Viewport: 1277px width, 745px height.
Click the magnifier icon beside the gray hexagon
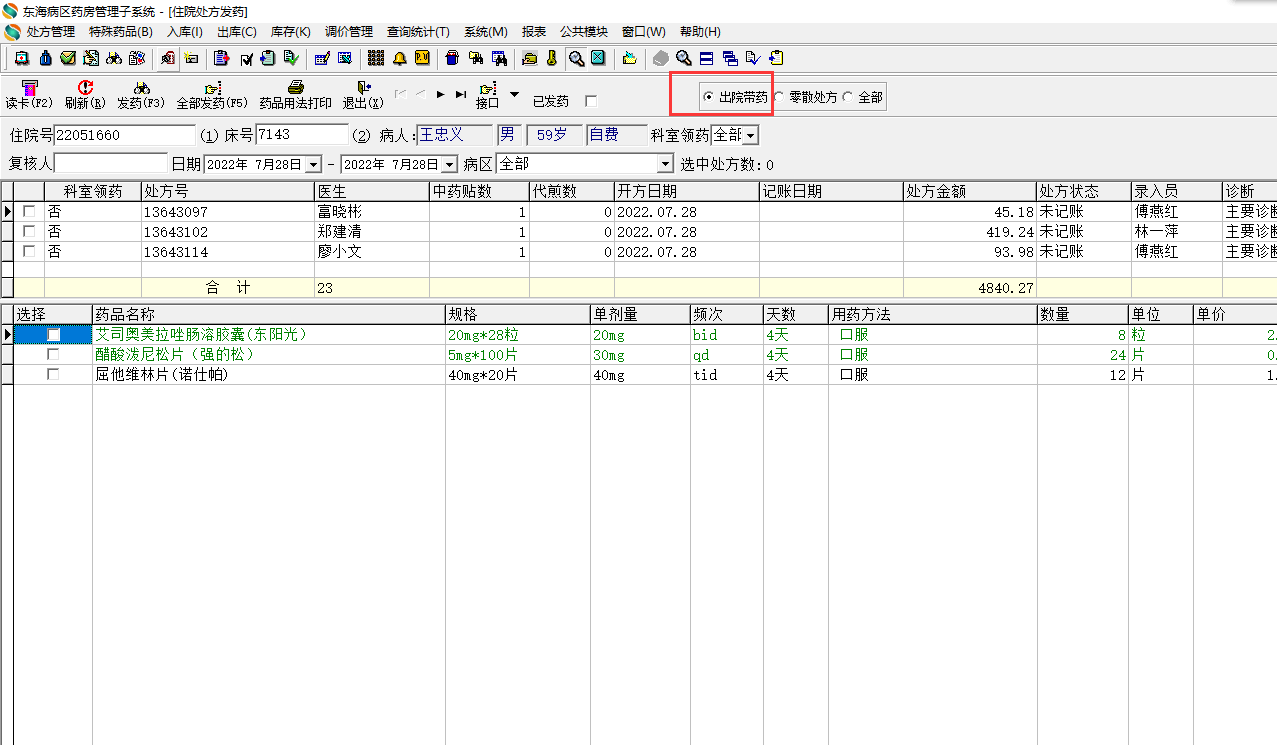click(683, 58)
